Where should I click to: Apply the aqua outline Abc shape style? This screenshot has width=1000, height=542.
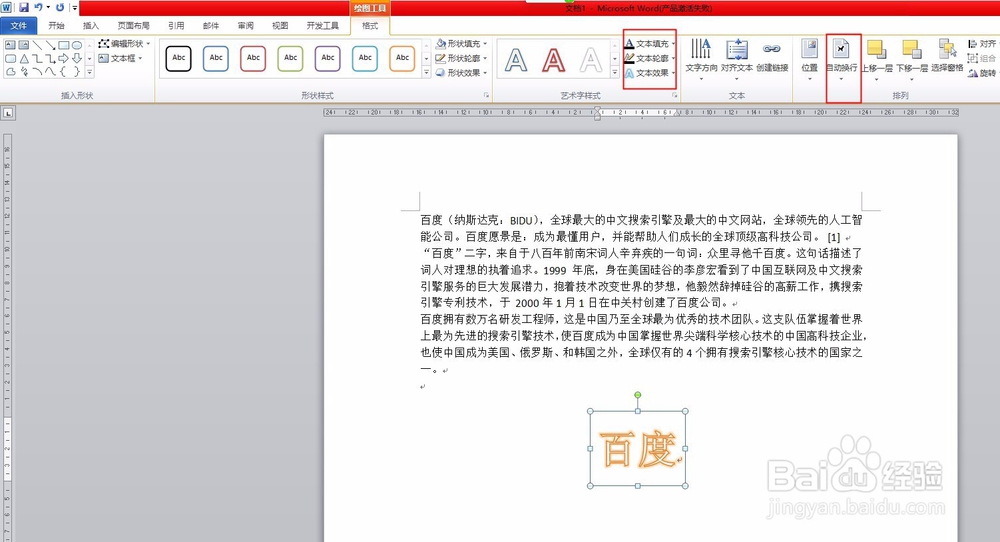(x=365, y=59)
